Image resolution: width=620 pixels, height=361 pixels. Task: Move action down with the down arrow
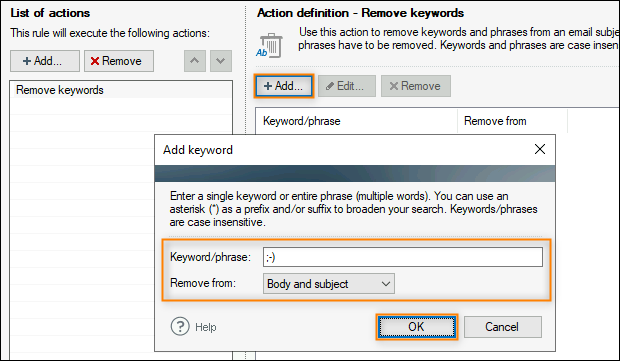coord(221,61)
